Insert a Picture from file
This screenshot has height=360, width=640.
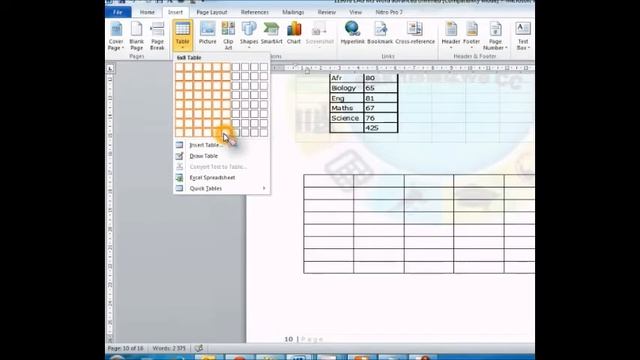(207, 33)
